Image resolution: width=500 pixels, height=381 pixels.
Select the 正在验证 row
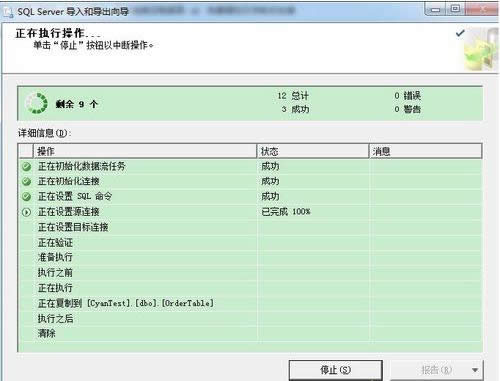(x=250, y=242)
